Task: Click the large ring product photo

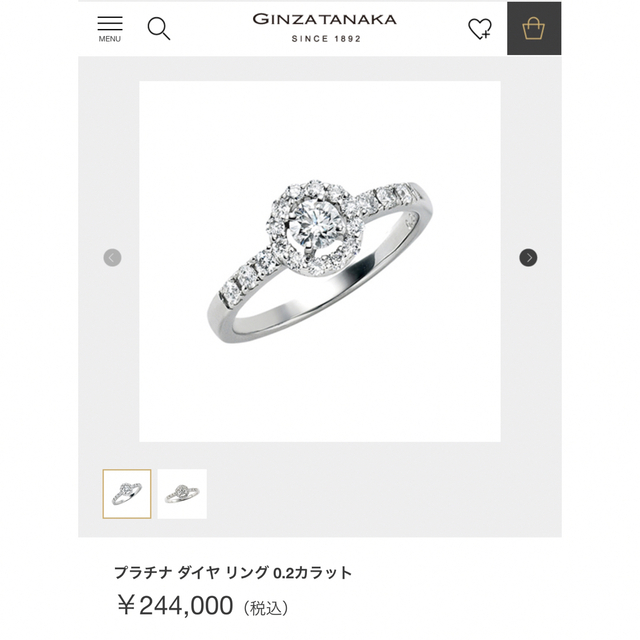Action: pos(320,261)
